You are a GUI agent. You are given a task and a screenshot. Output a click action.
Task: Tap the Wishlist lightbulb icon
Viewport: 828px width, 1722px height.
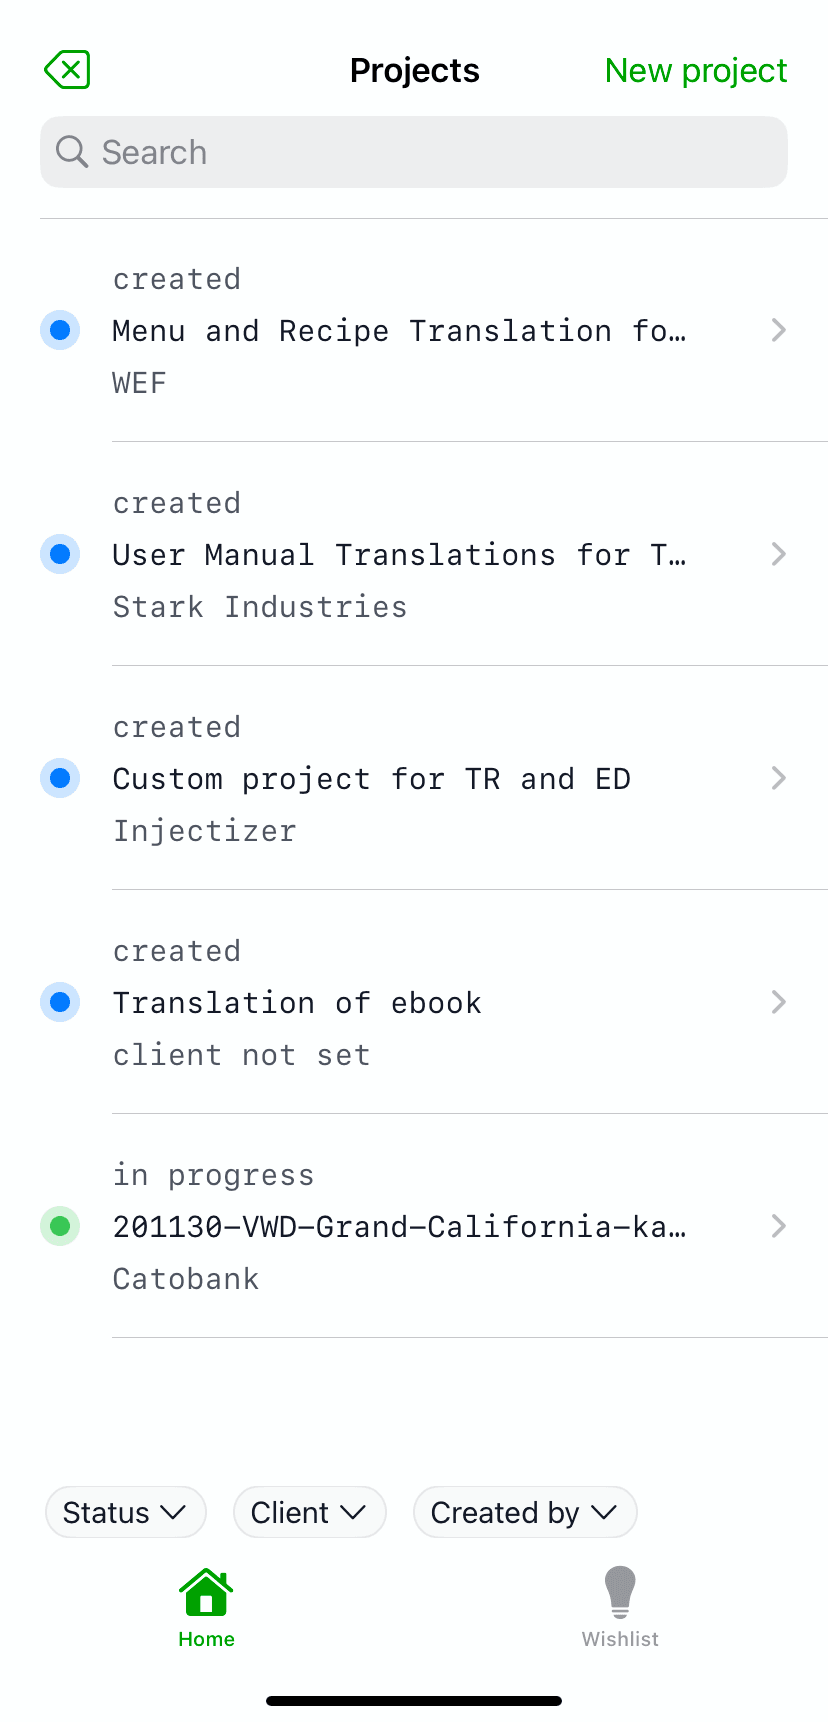coord(620,1592)
